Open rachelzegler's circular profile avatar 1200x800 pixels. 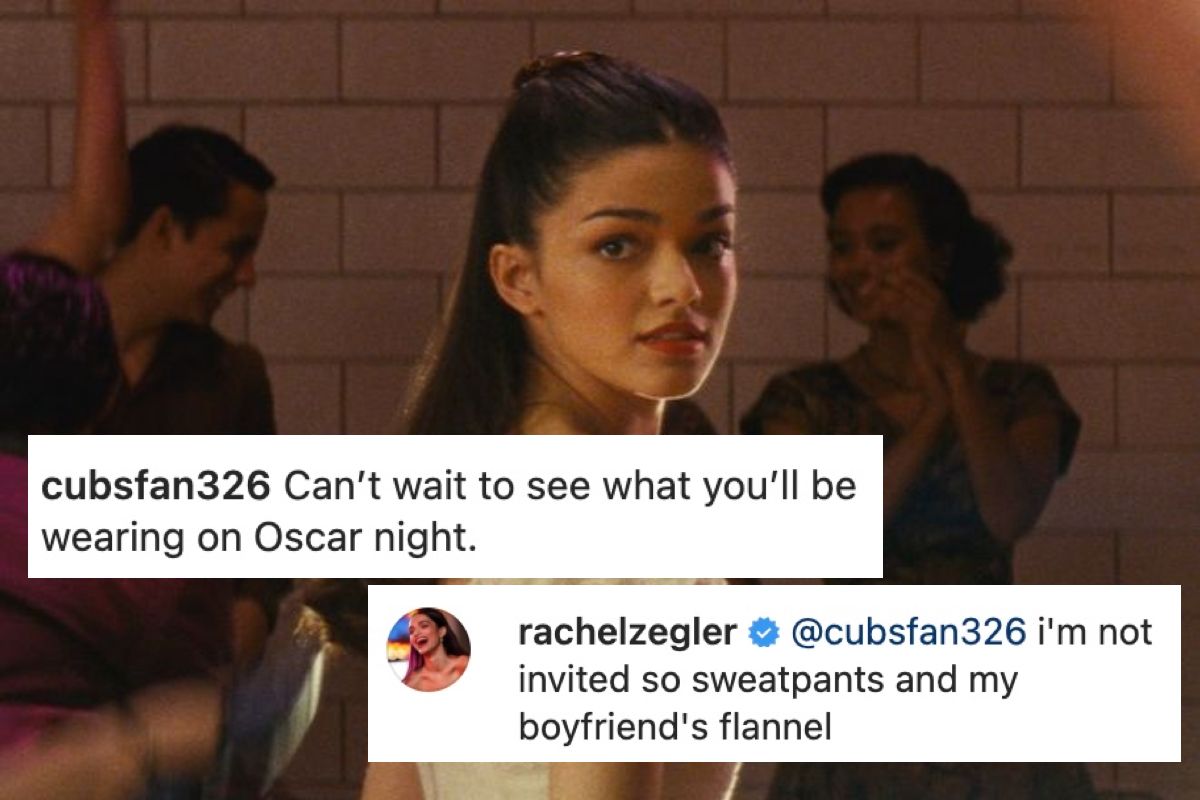pyautogui.click(x=428, y=649)
